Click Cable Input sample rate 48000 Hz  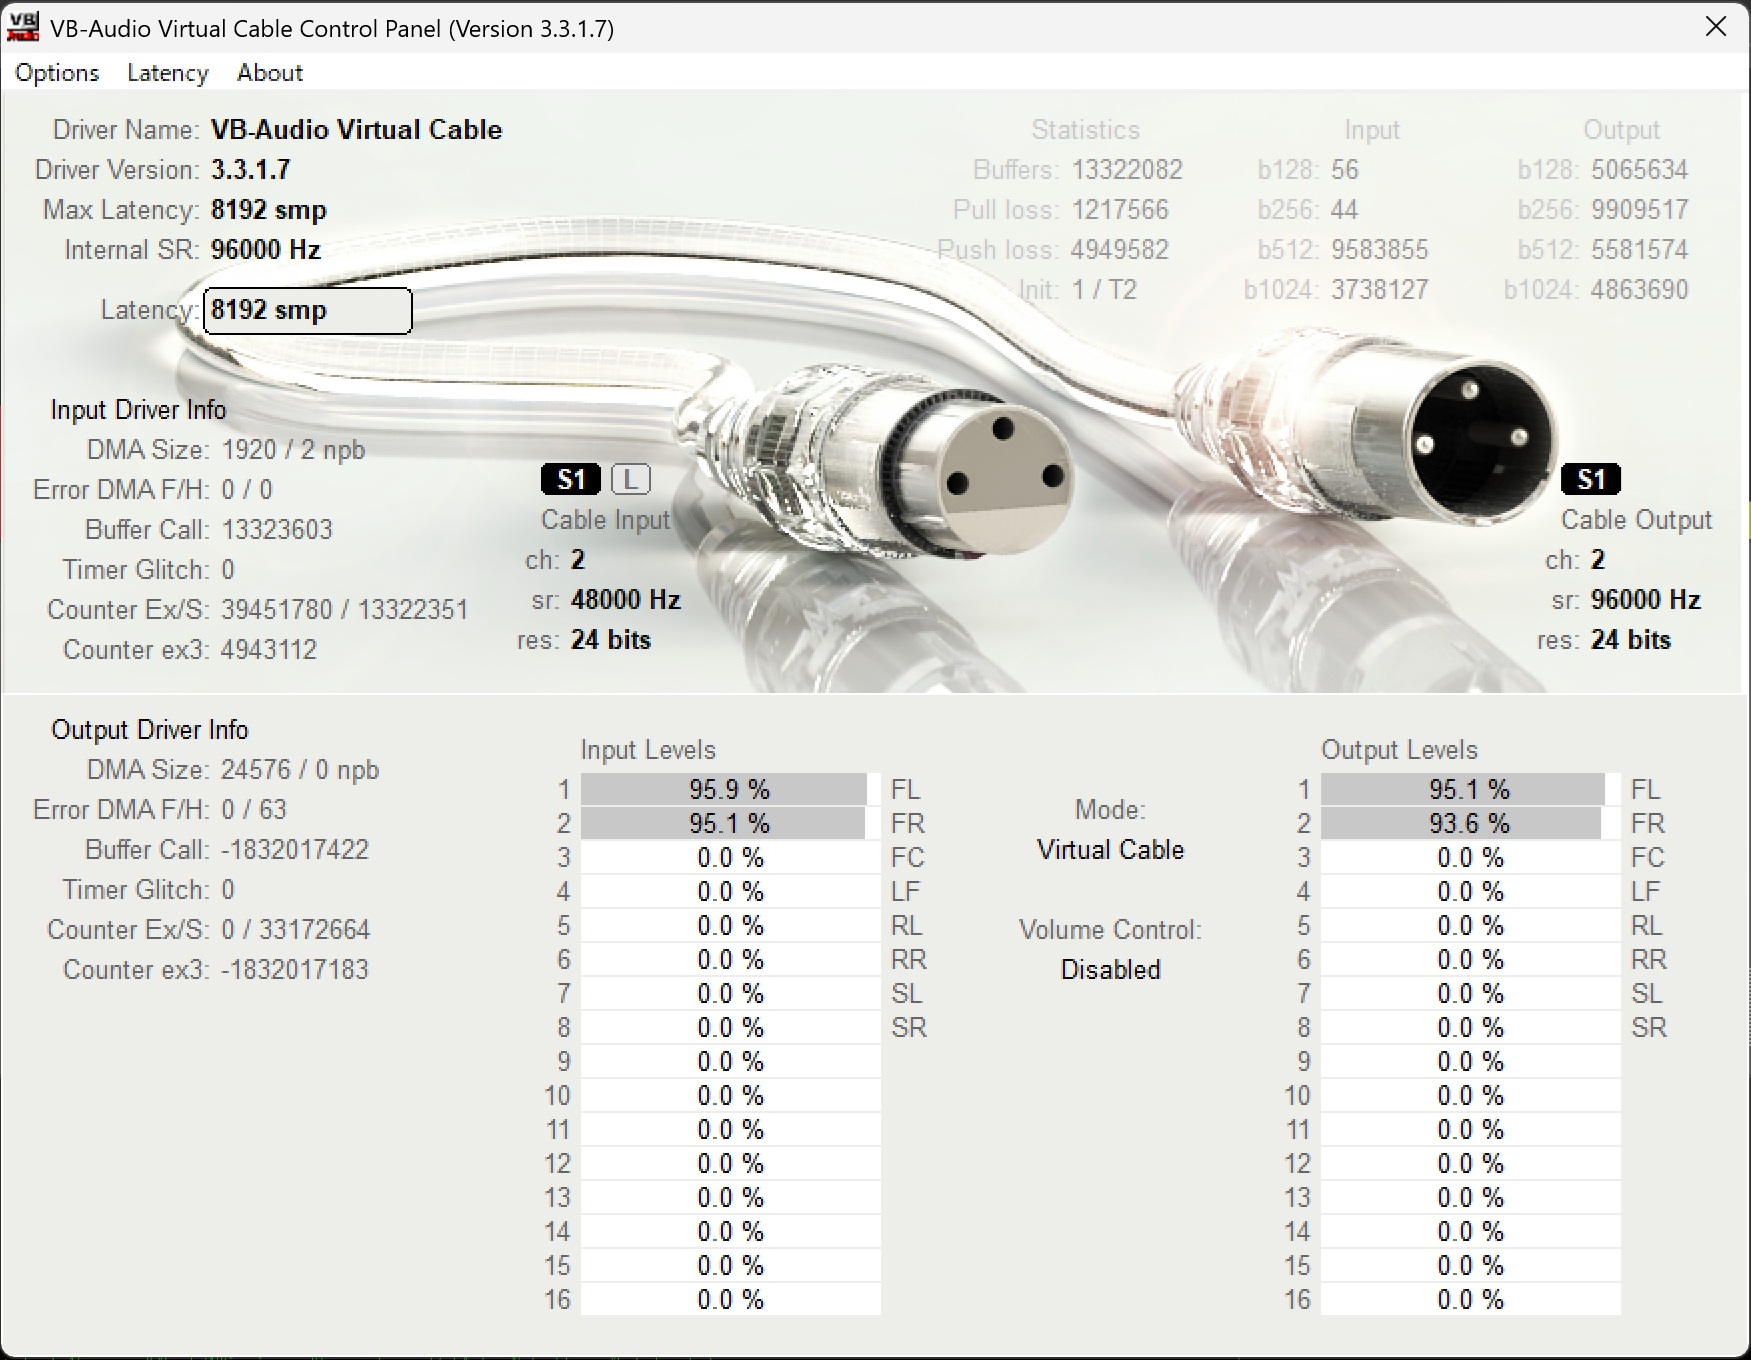click(626, 600)
